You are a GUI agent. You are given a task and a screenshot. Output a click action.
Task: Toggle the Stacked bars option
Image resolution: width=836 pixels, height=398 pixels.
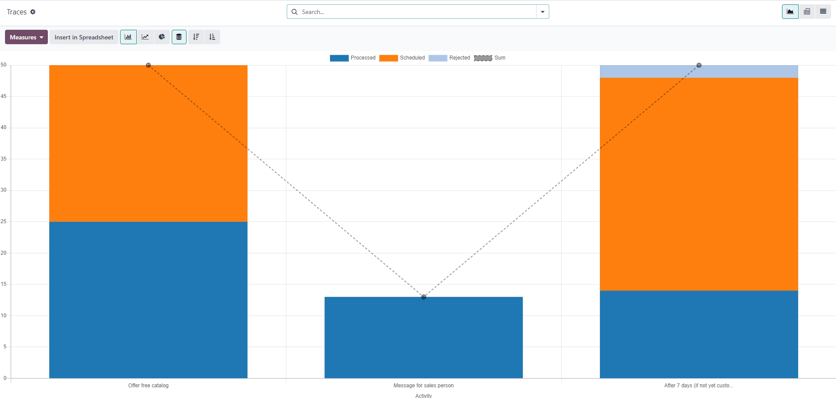[179, 37]
